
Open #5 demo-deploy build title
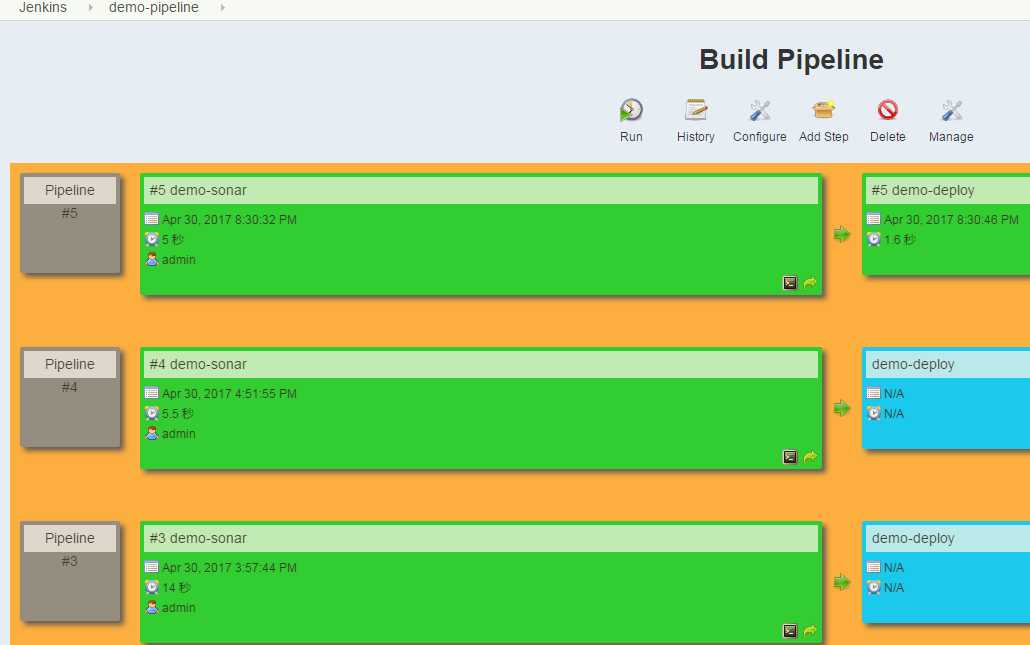(x=922, y=190)
